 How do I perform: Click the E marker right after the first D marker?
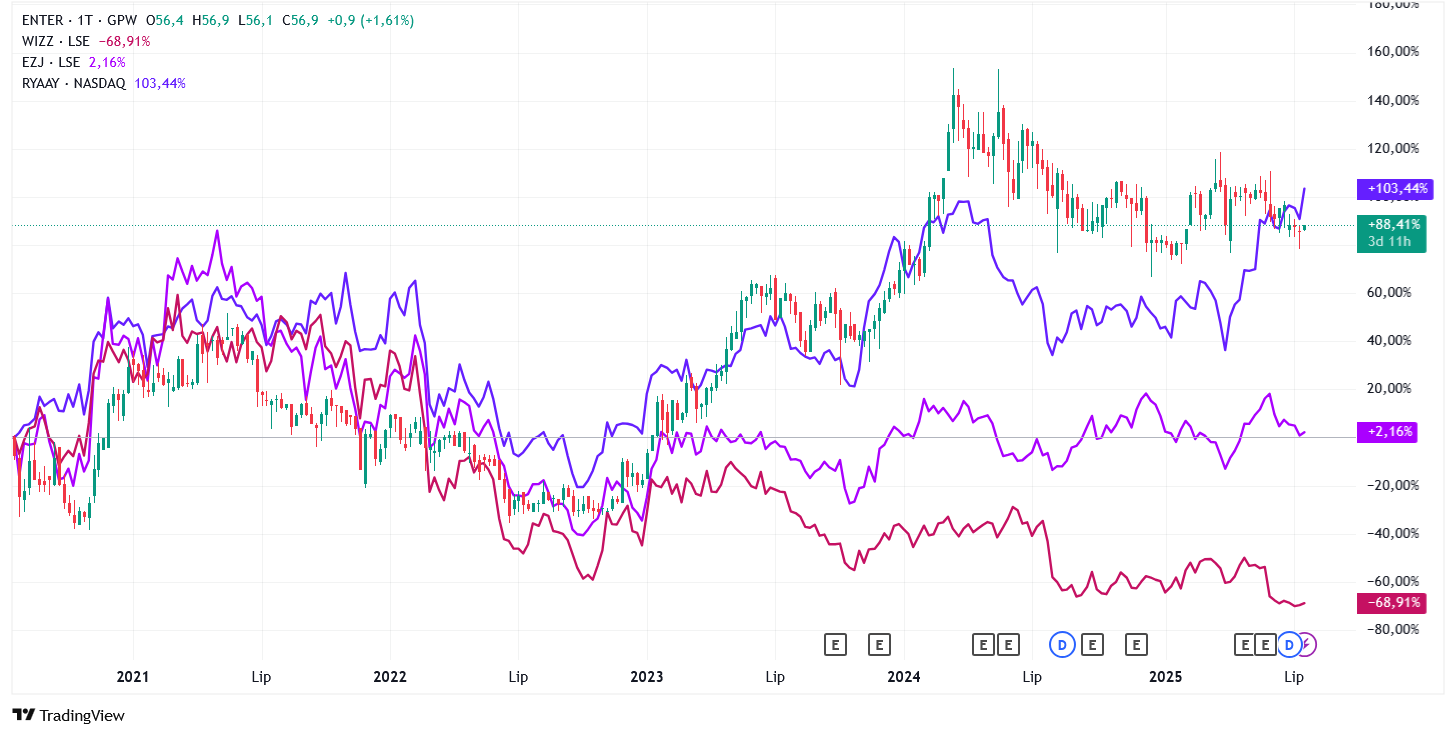point(1092,645)
